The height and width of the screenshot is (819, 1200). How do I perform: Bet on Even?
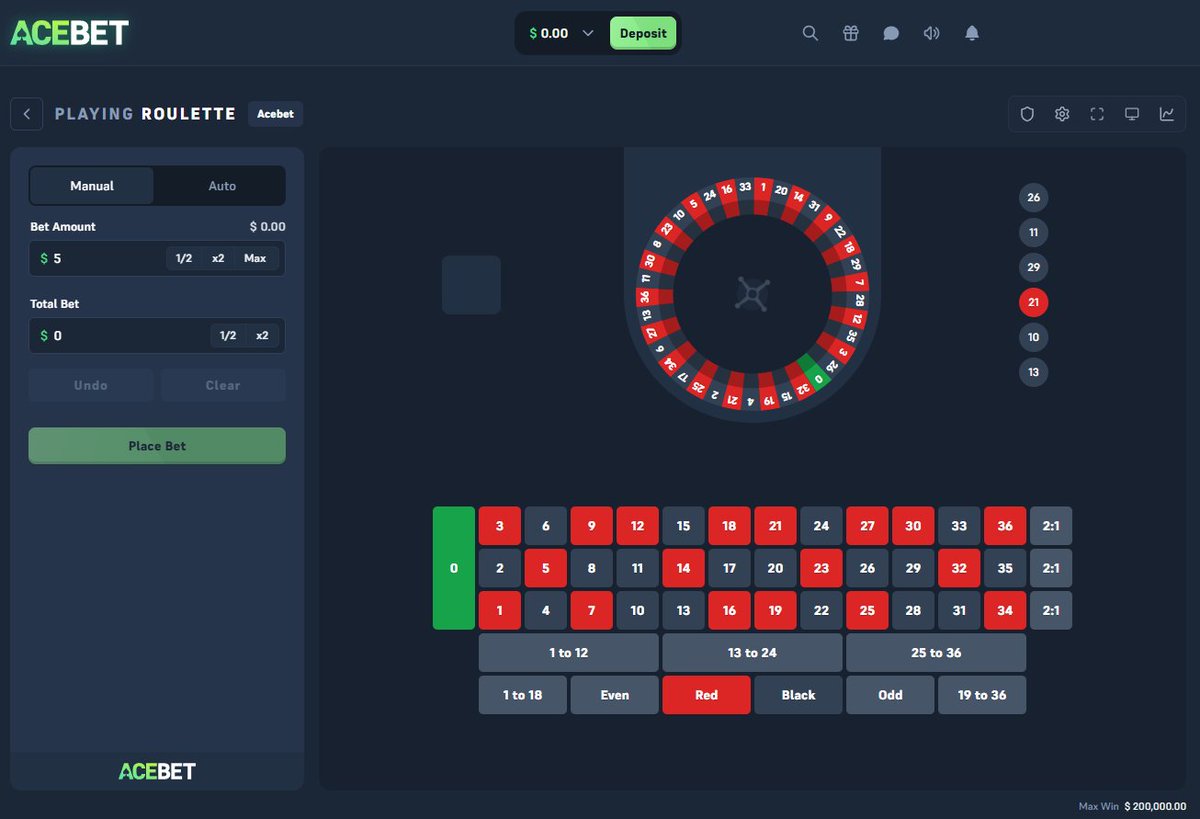point(614,695)
